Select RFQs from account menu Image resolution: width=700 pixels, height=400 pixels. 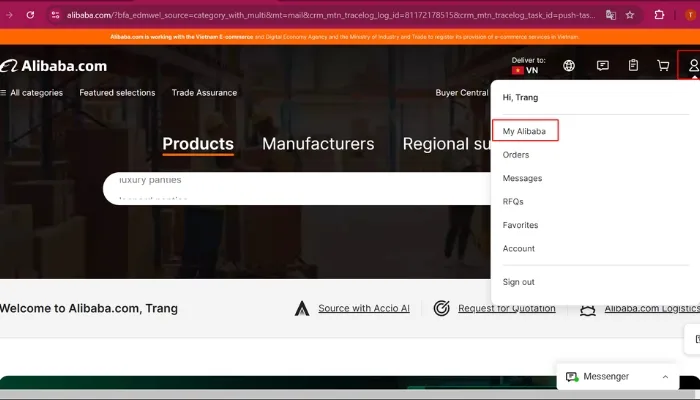coord(513,202)
